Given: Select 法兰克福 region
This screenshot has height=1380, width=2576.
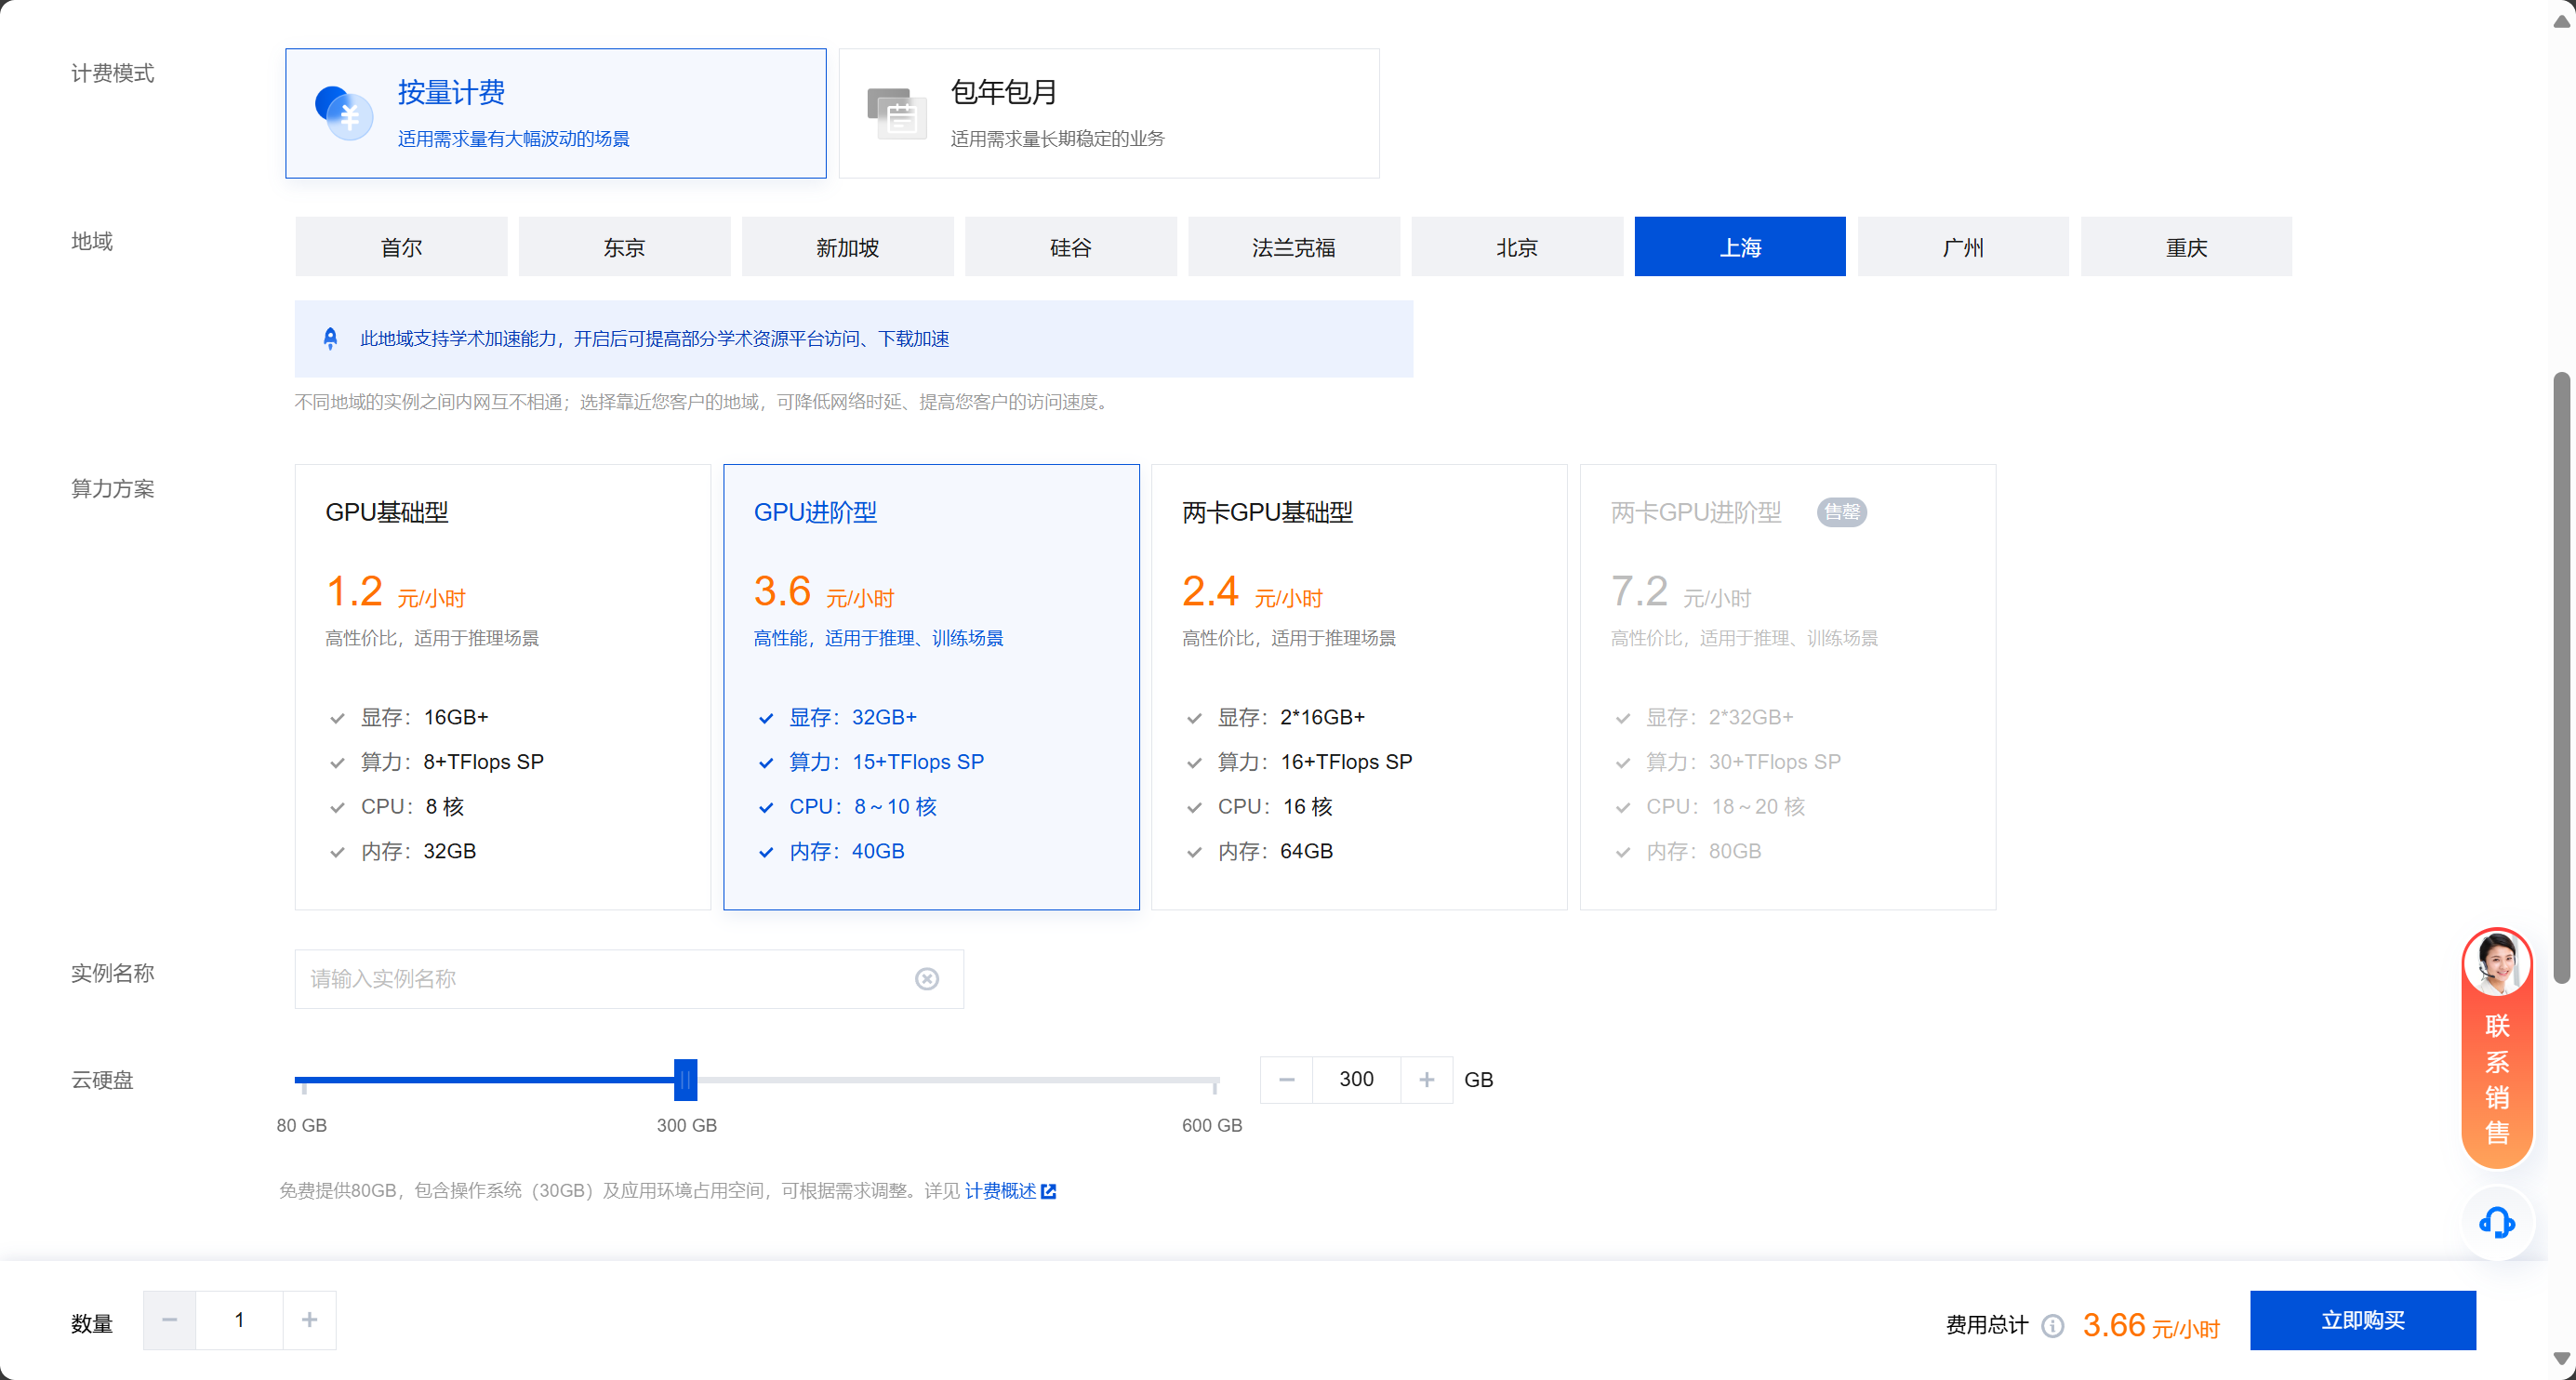Looking at the screenshot, I should (x=1293, y=247).
